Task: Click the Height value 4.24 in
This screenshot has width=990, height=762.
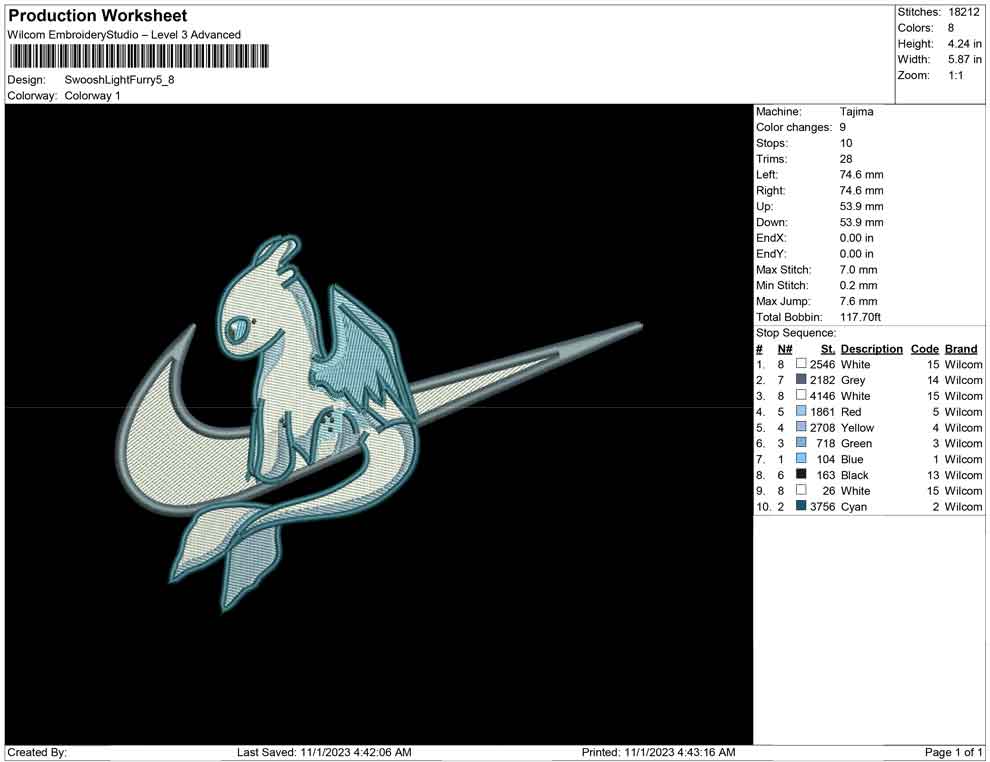Action: tap(965, 44)
